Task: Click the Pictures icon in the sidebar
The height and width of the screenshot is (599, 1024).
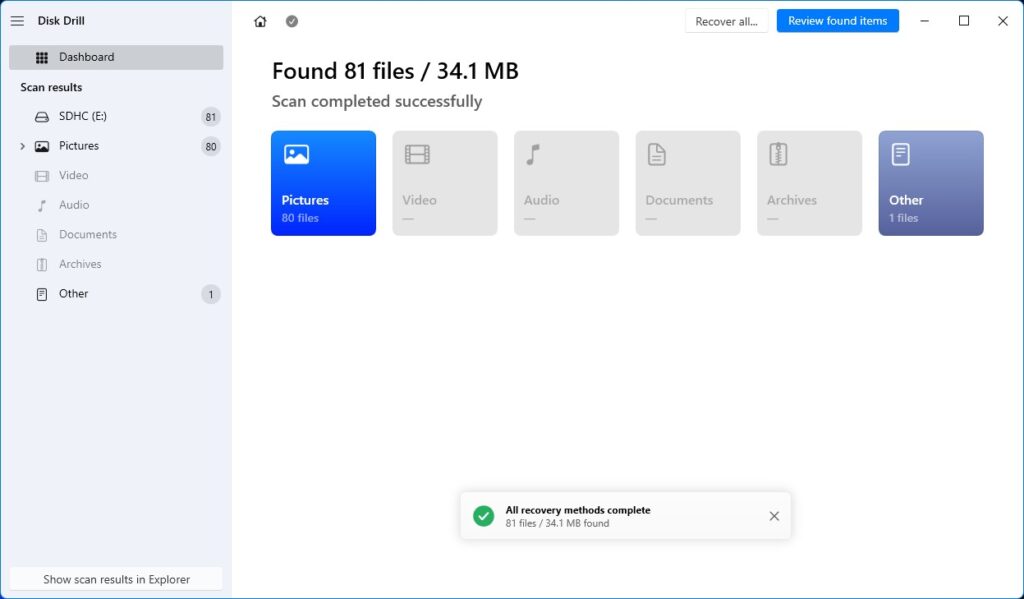Action: click(x=41, y=146)
